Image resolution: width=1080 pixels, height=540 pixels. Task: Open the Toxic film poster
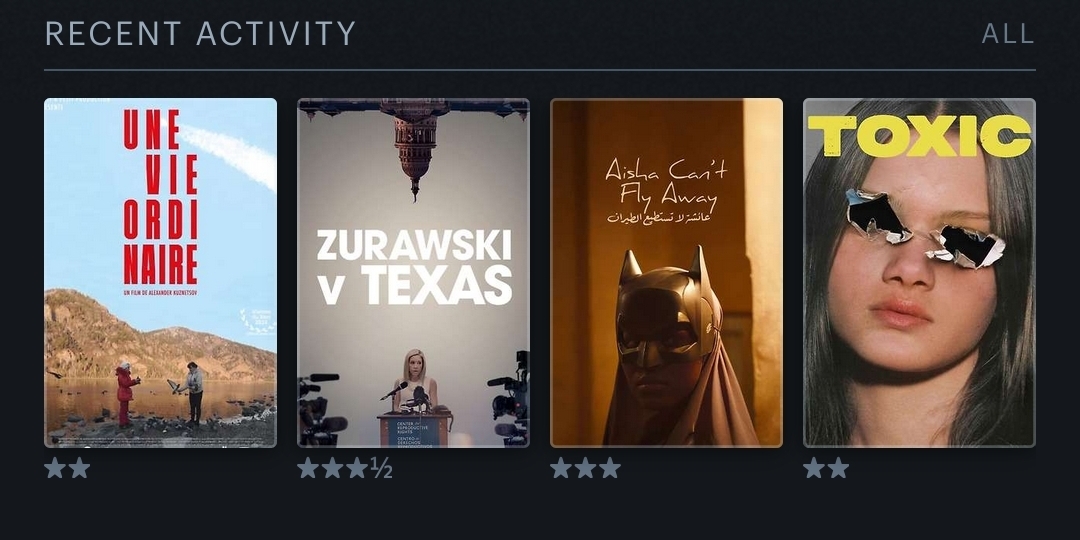click(919, 273)
